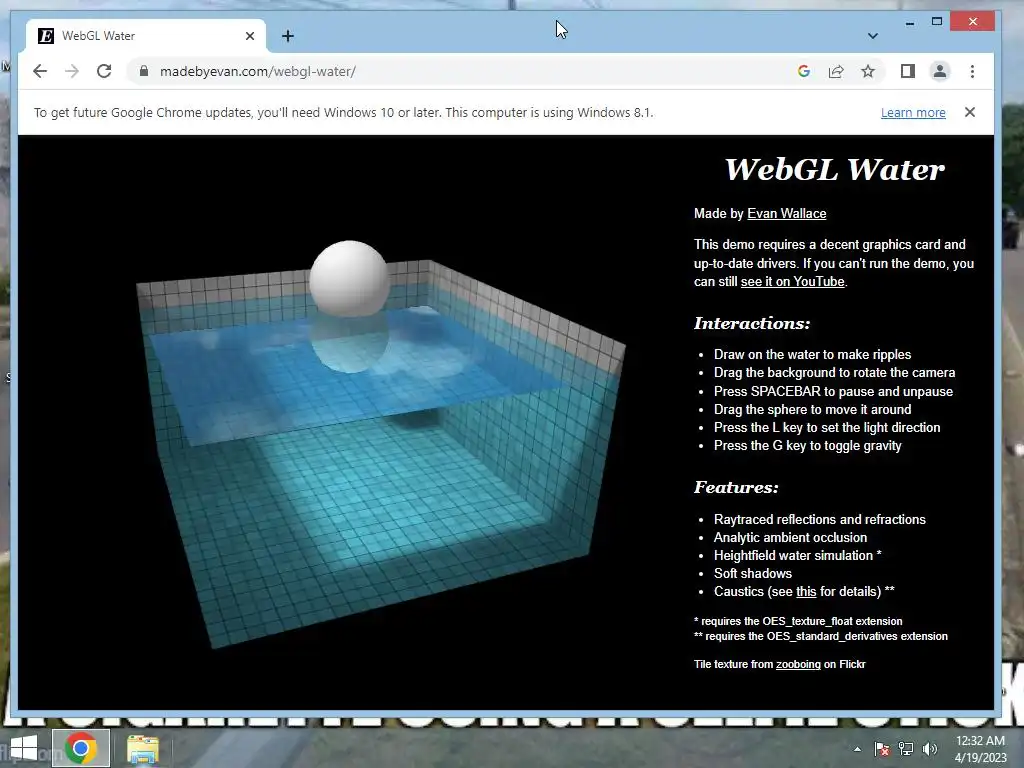
Task: Maximize the Chrome window
Action: coord(936,22)
